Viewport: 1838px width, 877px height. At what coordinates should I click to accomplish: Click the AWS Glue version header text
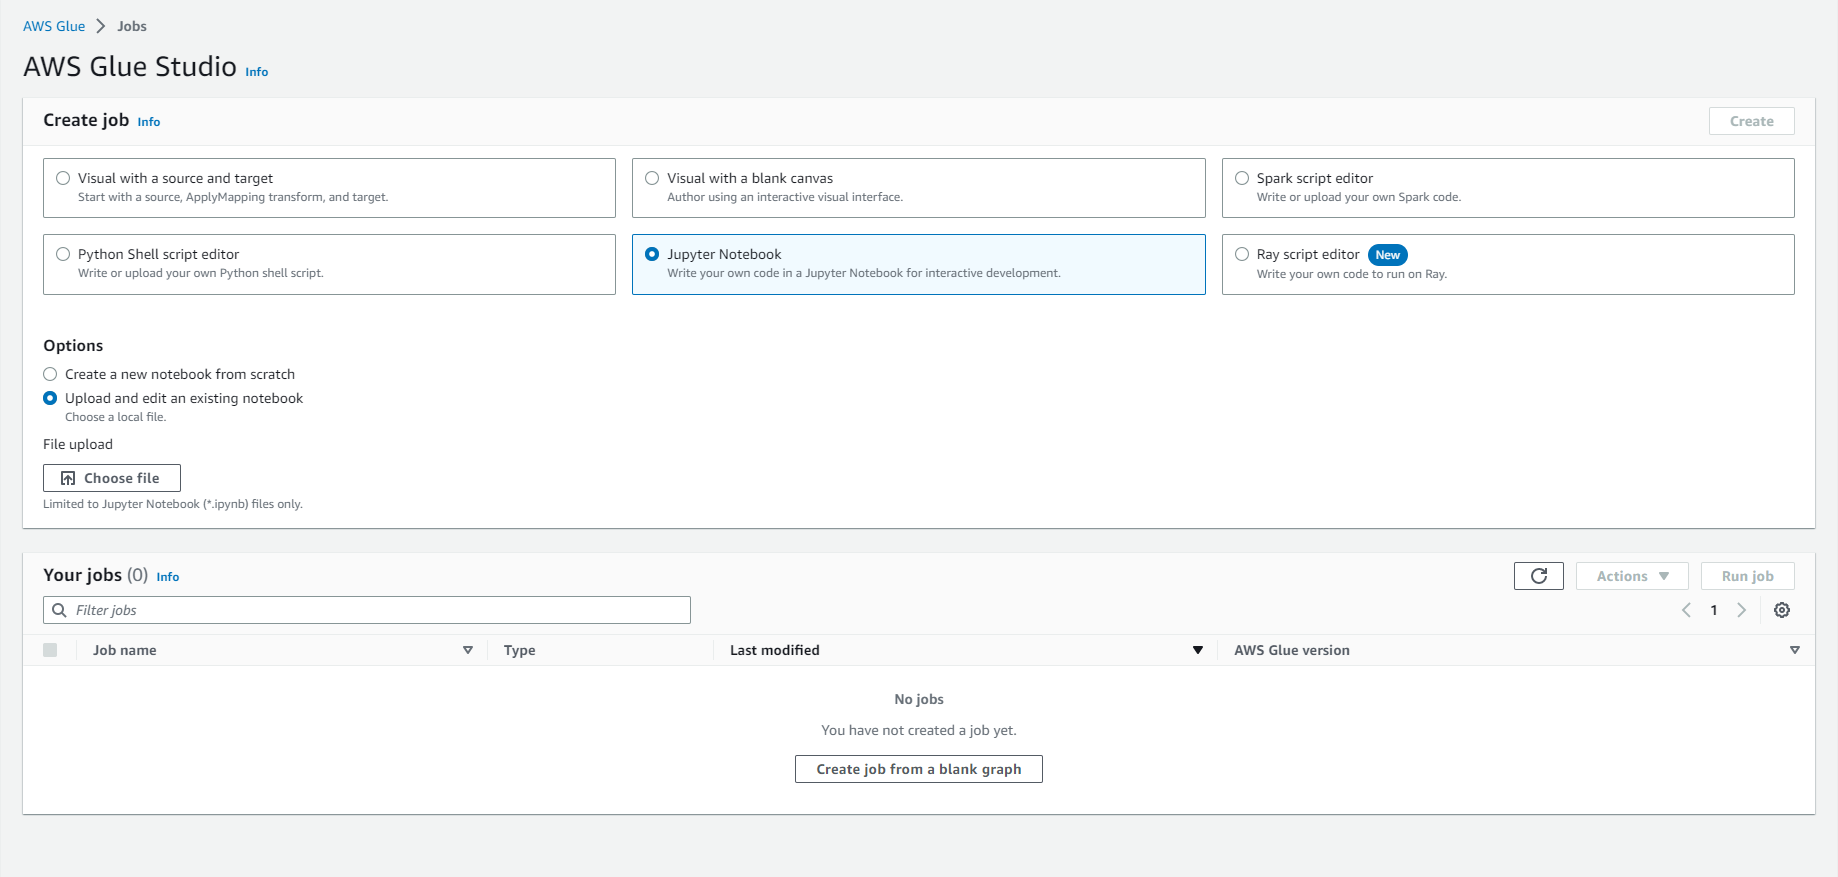(1291, 650)
